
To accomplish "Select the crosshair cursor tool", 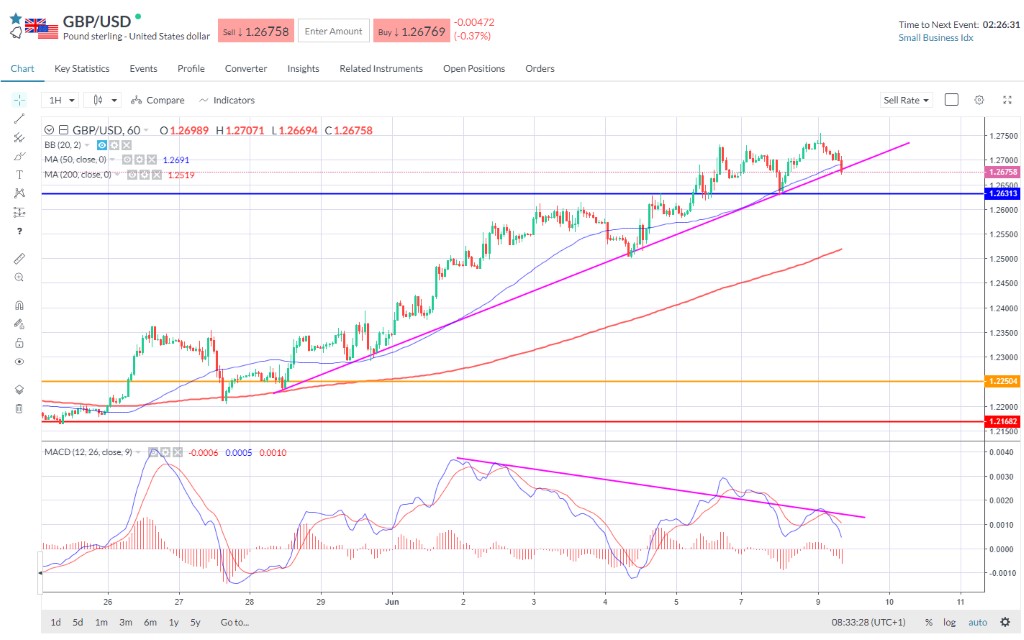I will 19,100.
